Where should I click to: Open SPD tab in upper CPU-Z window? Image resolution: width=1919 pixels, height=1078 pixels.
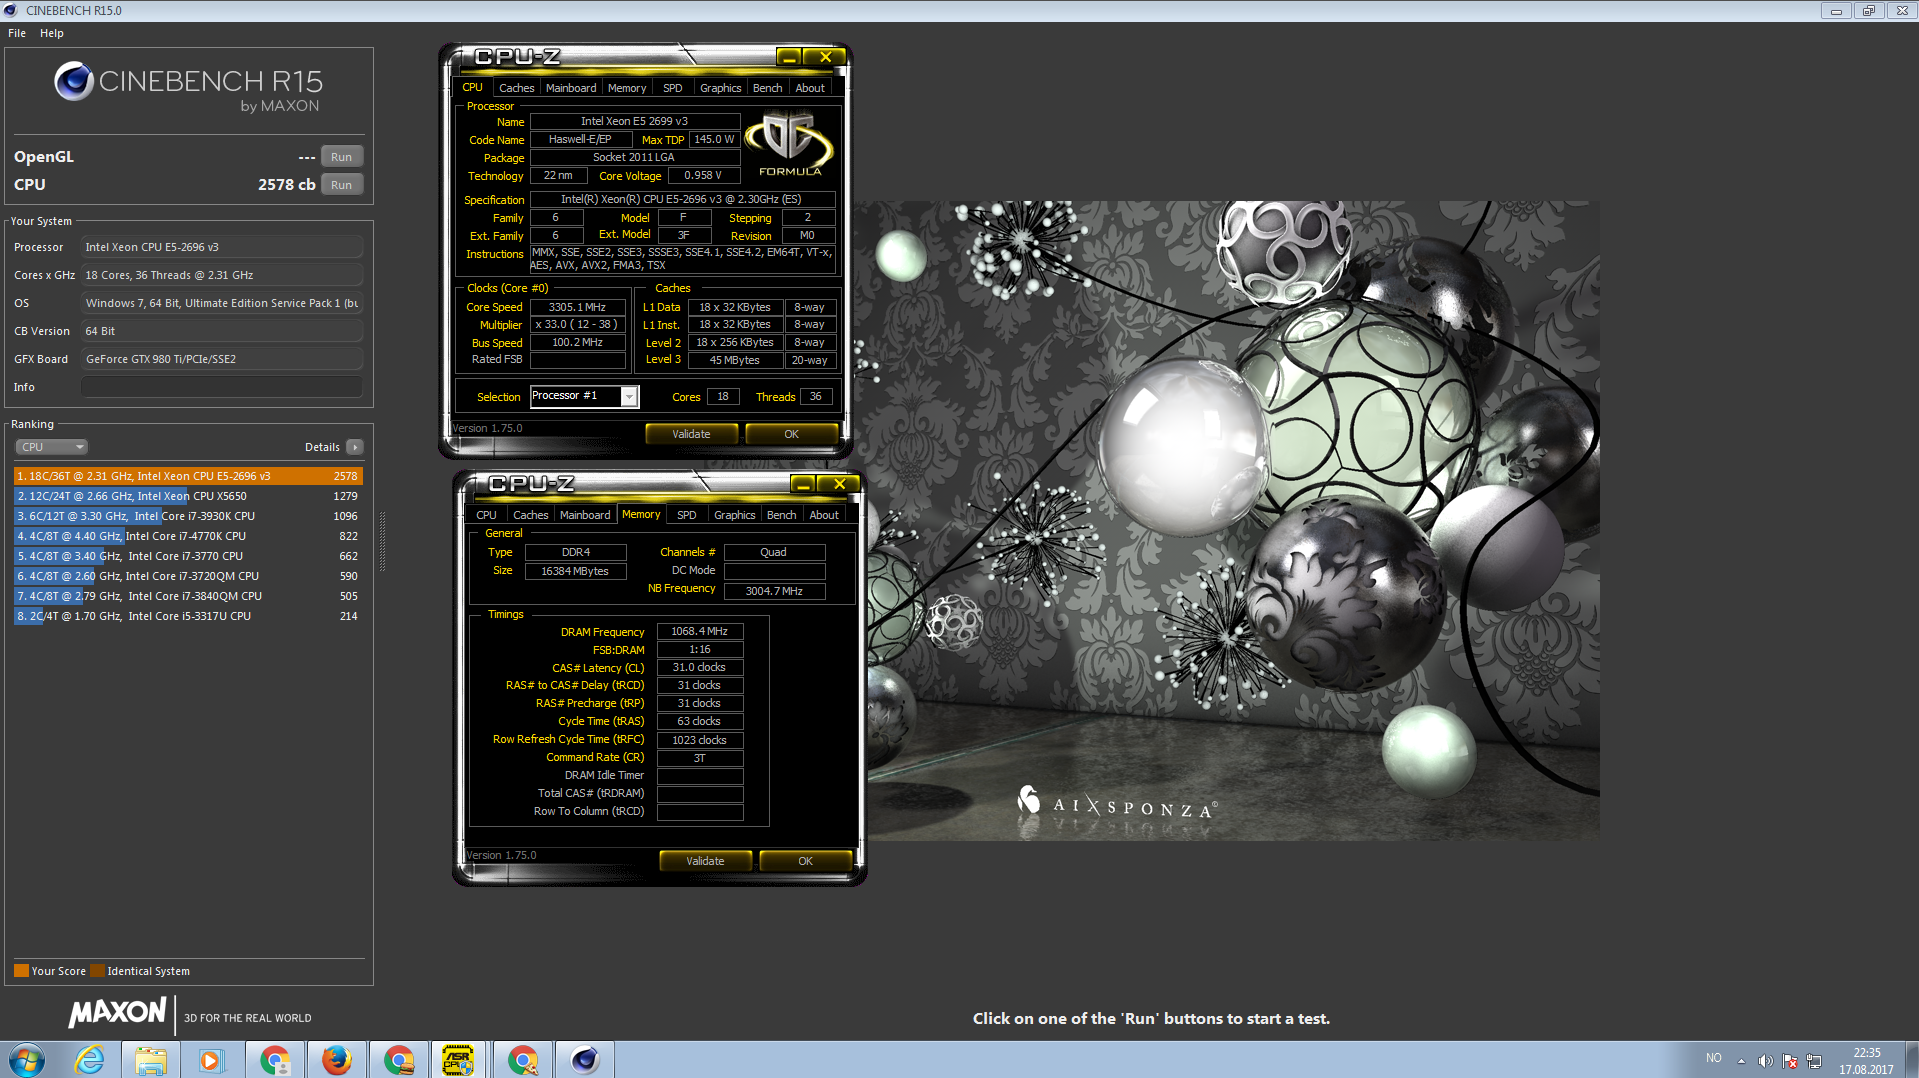[673, 88]
